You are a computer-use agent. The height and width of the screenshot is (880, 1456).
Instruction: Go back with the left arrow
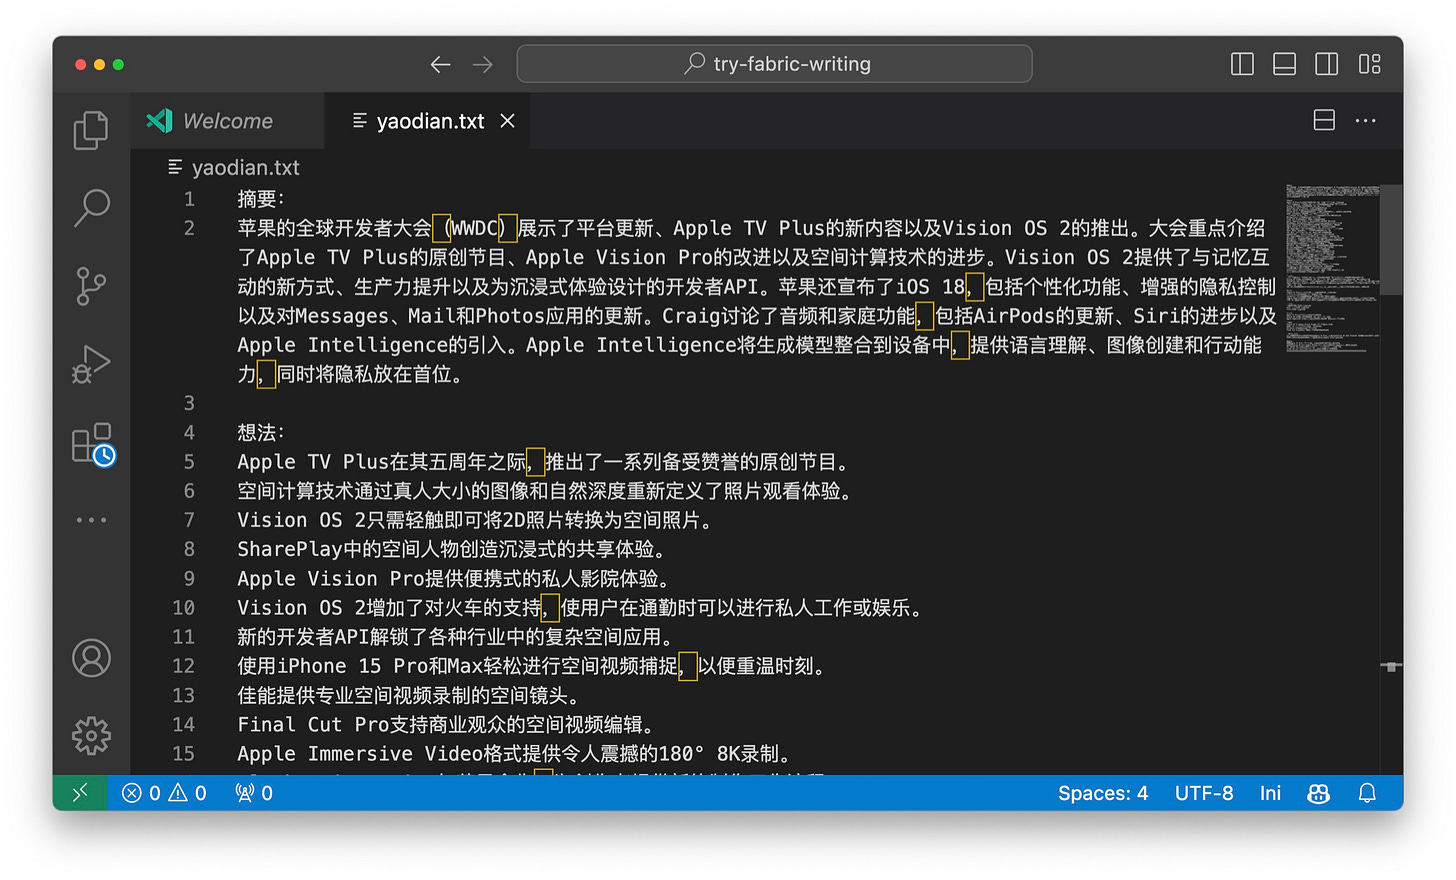tap(440, 64)
